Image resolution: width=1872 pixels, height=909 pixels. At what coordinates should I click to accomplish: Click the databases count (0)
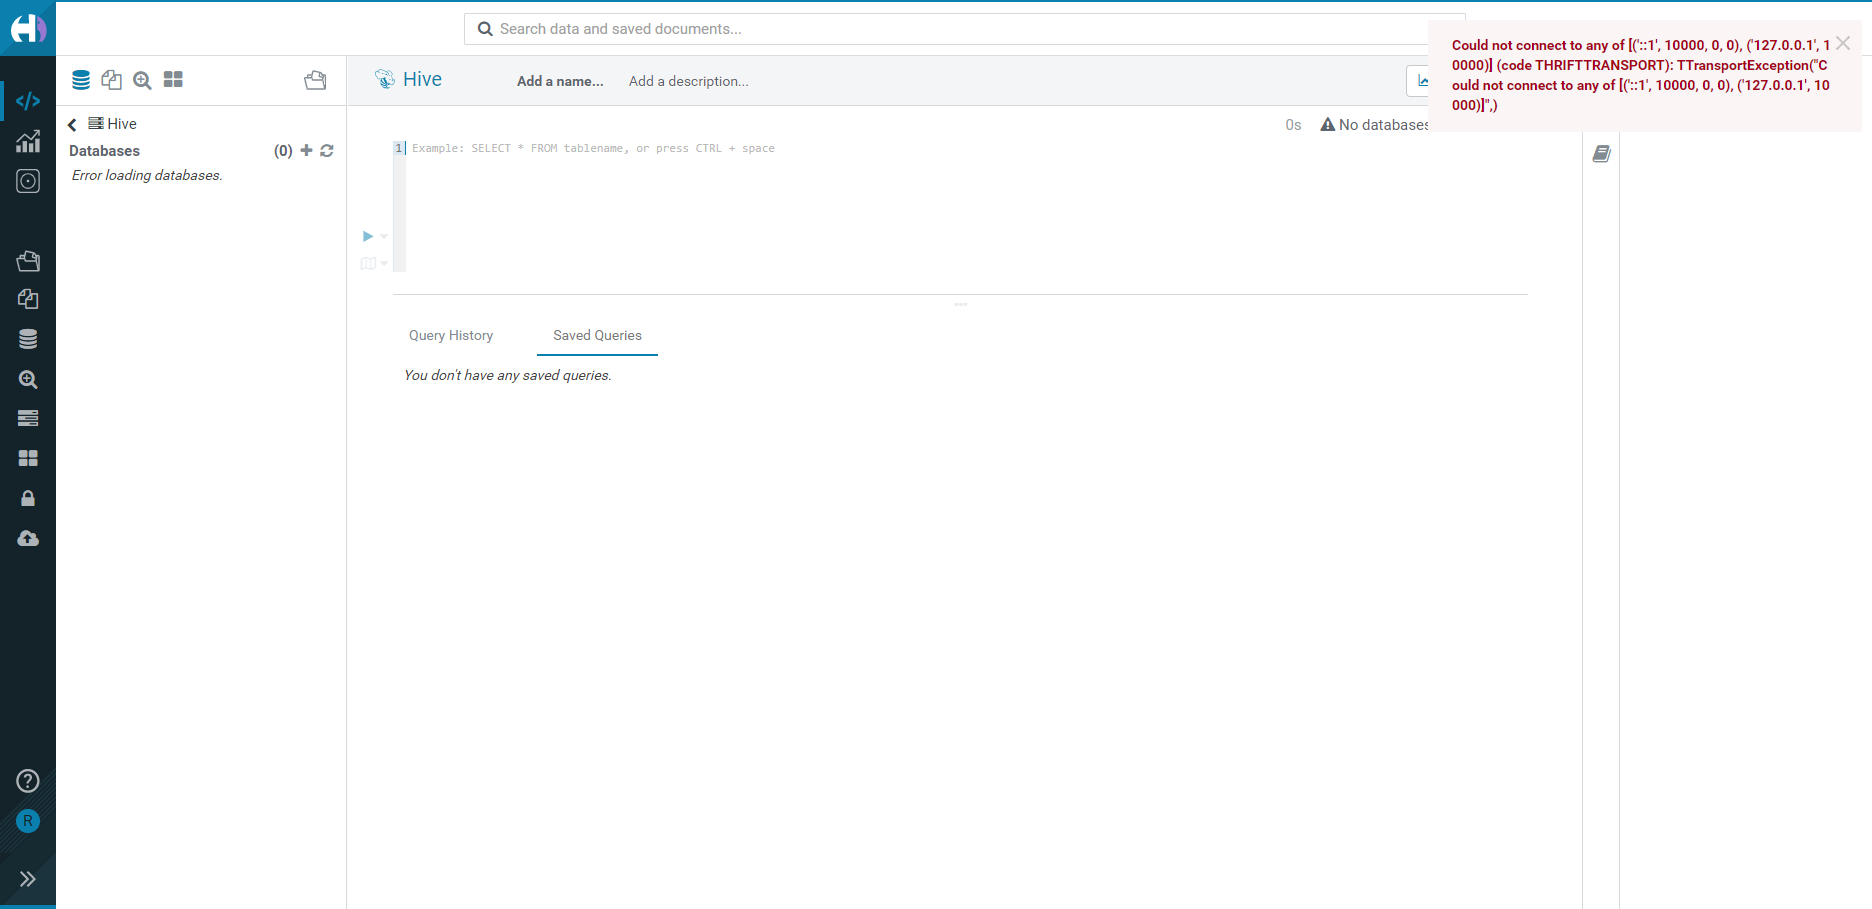click(283, 151)
